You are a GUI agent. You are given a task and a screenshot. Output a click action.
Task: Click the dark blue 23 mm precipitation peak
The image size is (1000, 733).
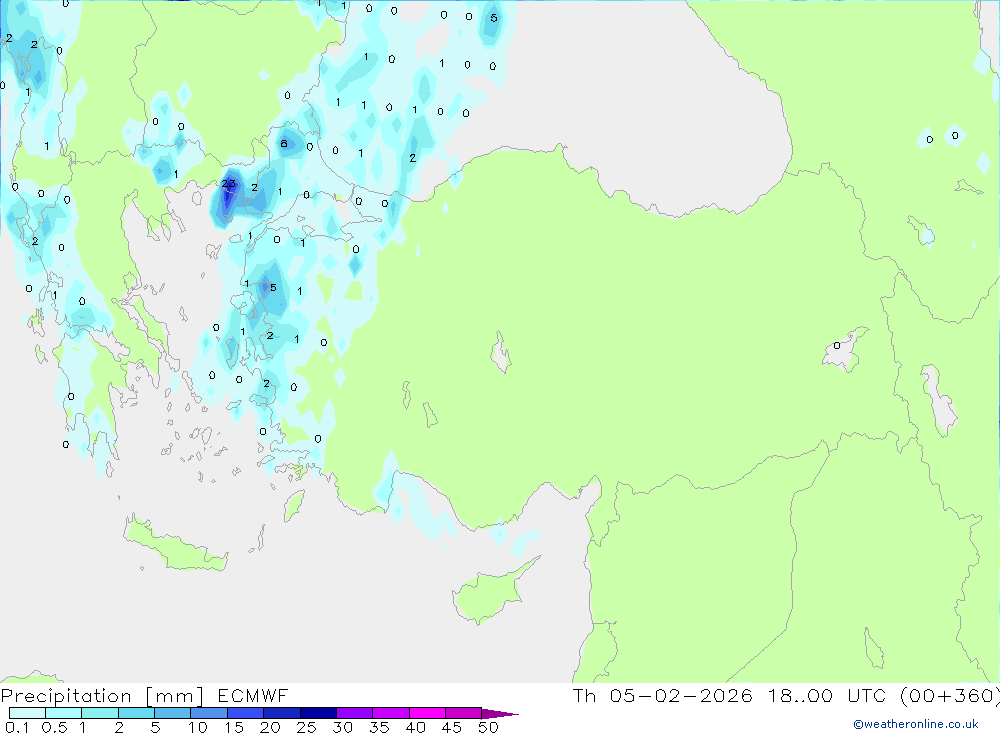click(x=228, y=190)
